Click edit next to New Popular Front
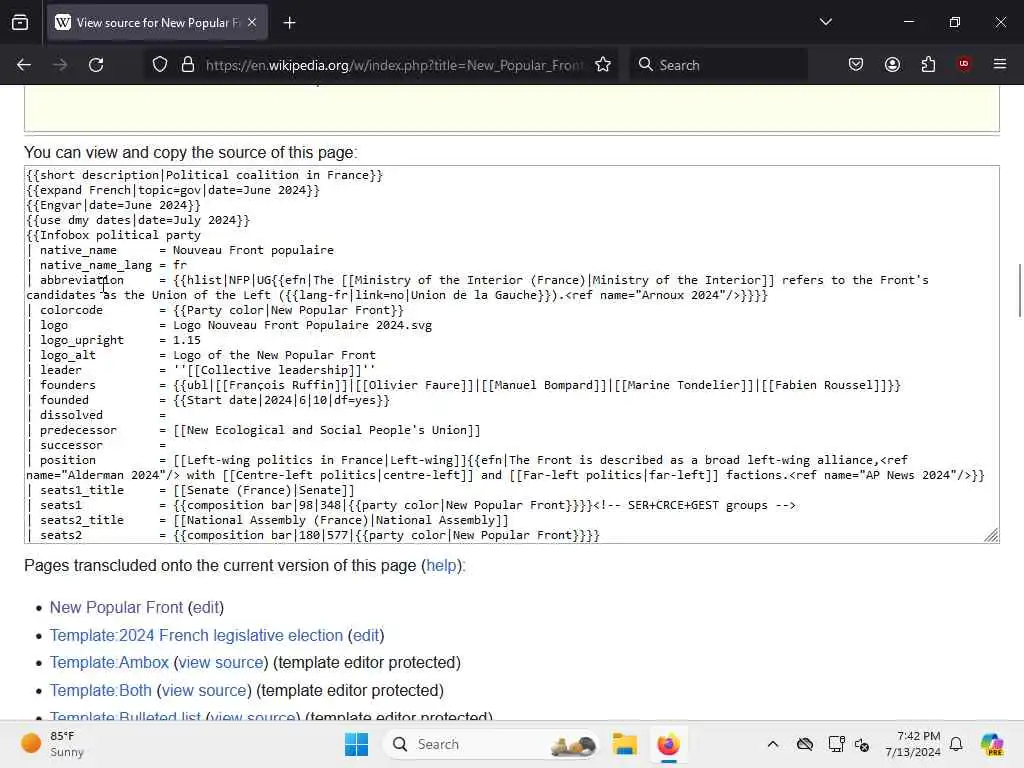The image size is (1024, 768). point(206,607)
